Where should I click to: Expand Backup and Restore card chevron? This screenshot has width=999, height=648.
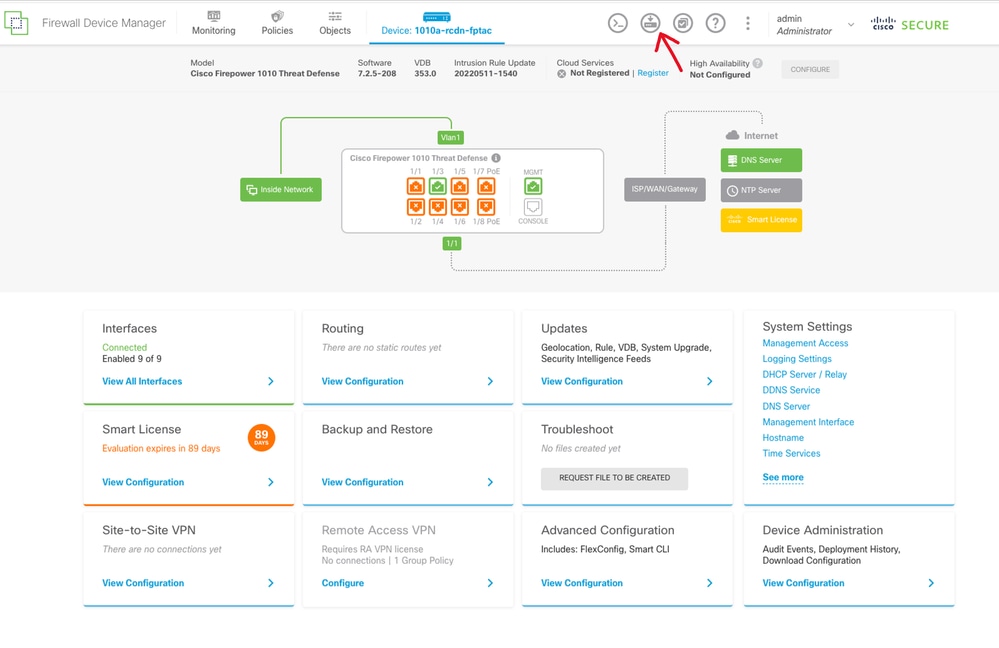[490, 482]
